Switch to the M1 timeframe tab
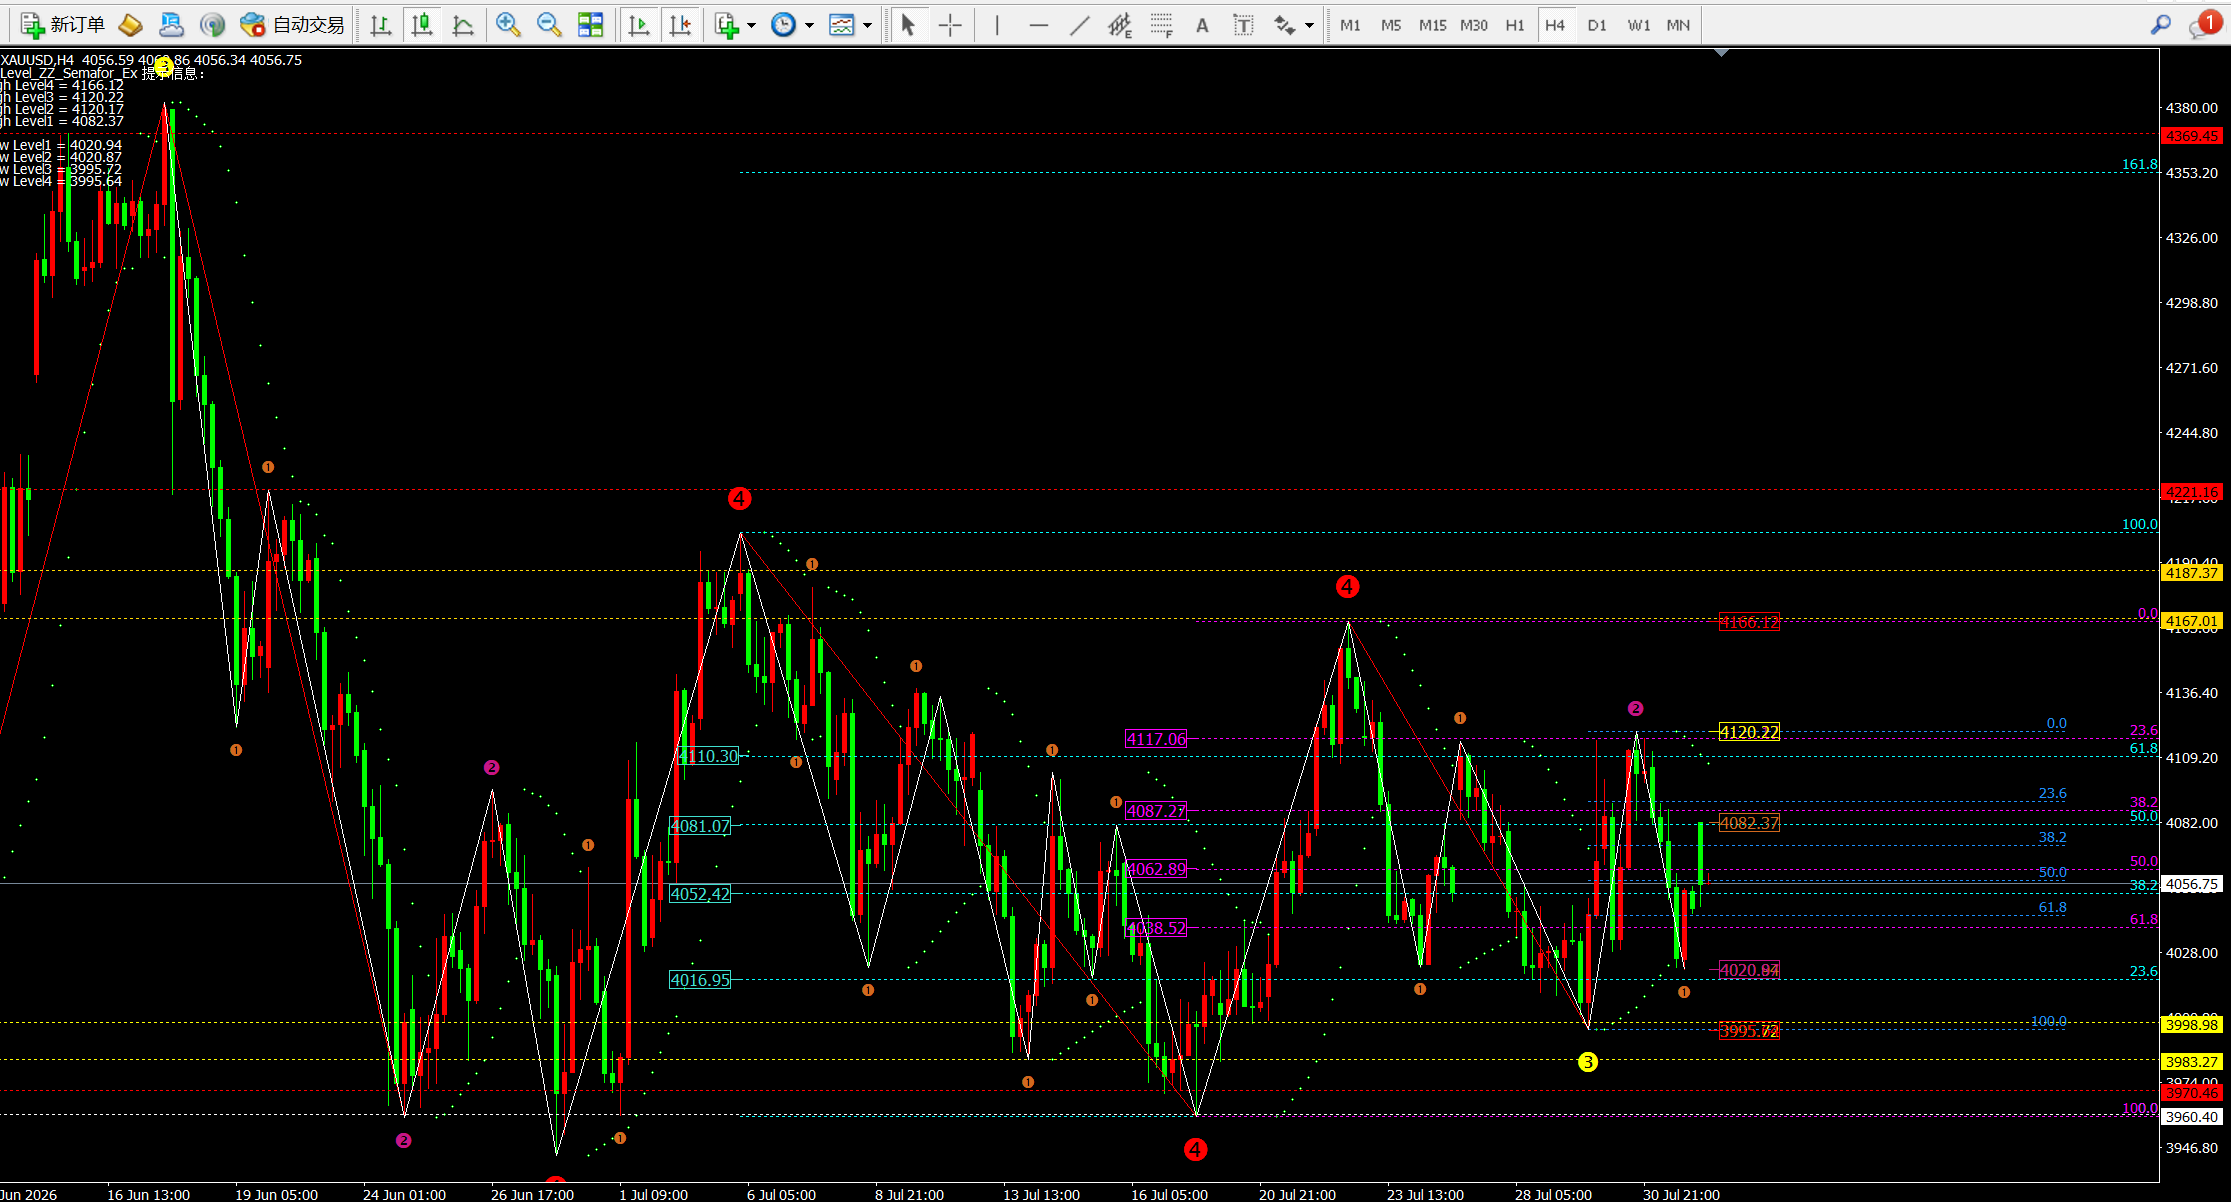The image size is (2231, 1202). click(x=1350, y=25)
